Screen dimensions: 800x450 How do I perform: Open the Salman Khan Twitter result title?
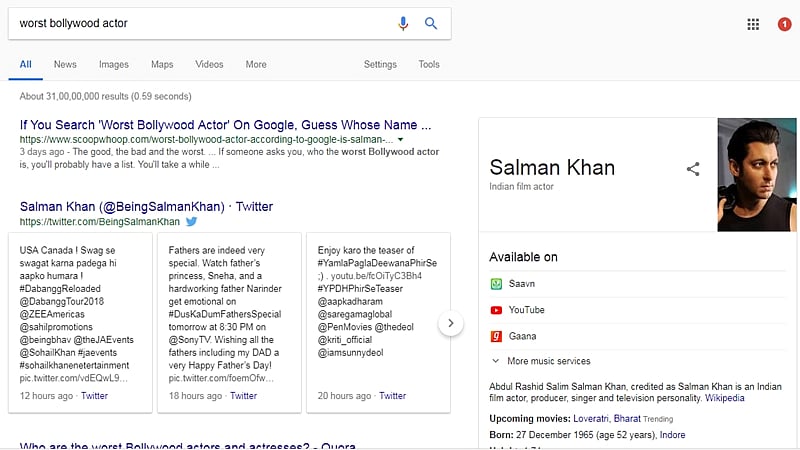coord(146,206)
